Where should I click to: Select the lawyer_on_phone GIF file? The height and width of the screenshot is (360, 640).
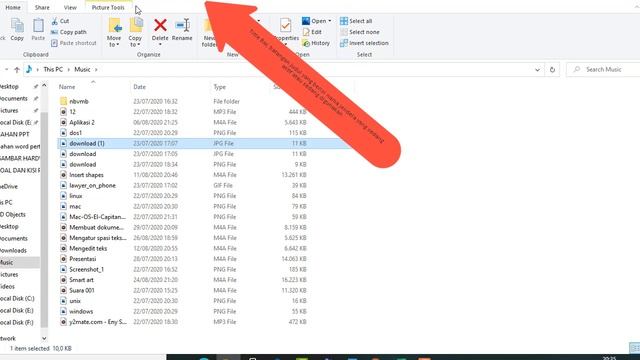pyautogui.click(x=92, y=186)
